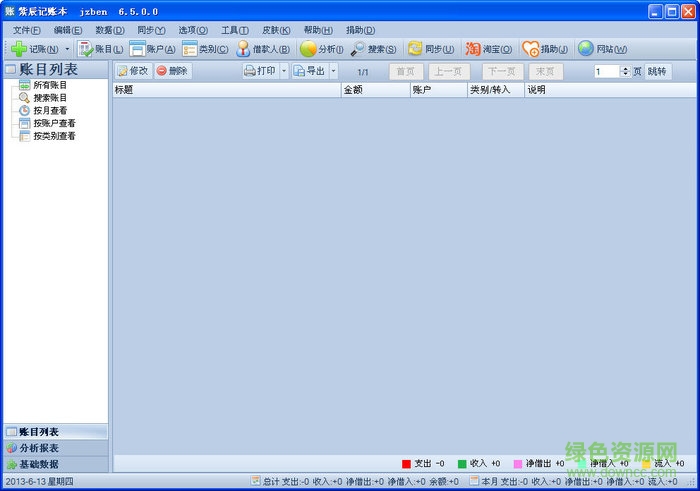Click the 淘宝 toolbar icon
700x491 pixels.
[473, 49]
